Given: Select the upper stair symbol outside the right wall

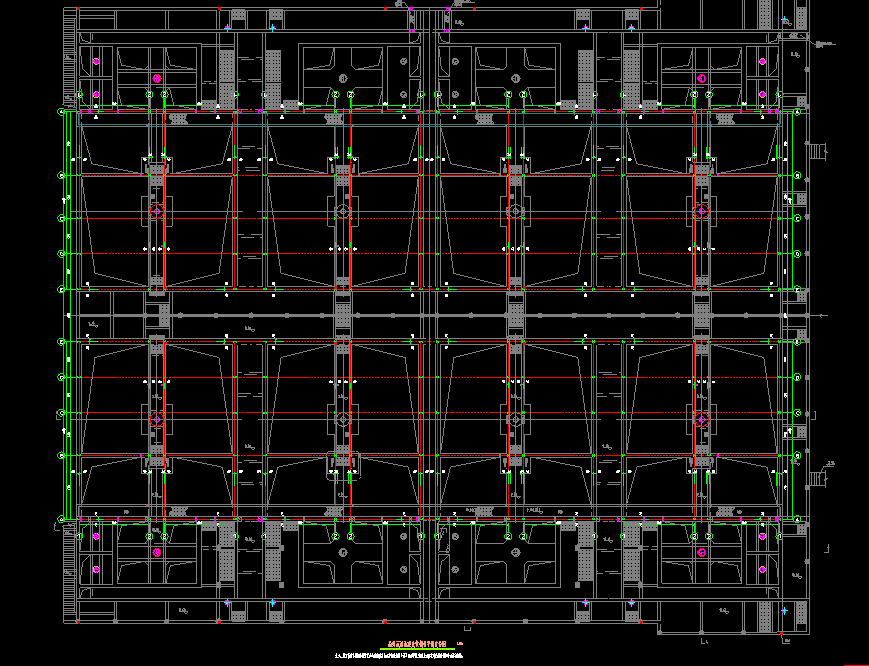Looking at the screenshot, I should coord(816,151).
